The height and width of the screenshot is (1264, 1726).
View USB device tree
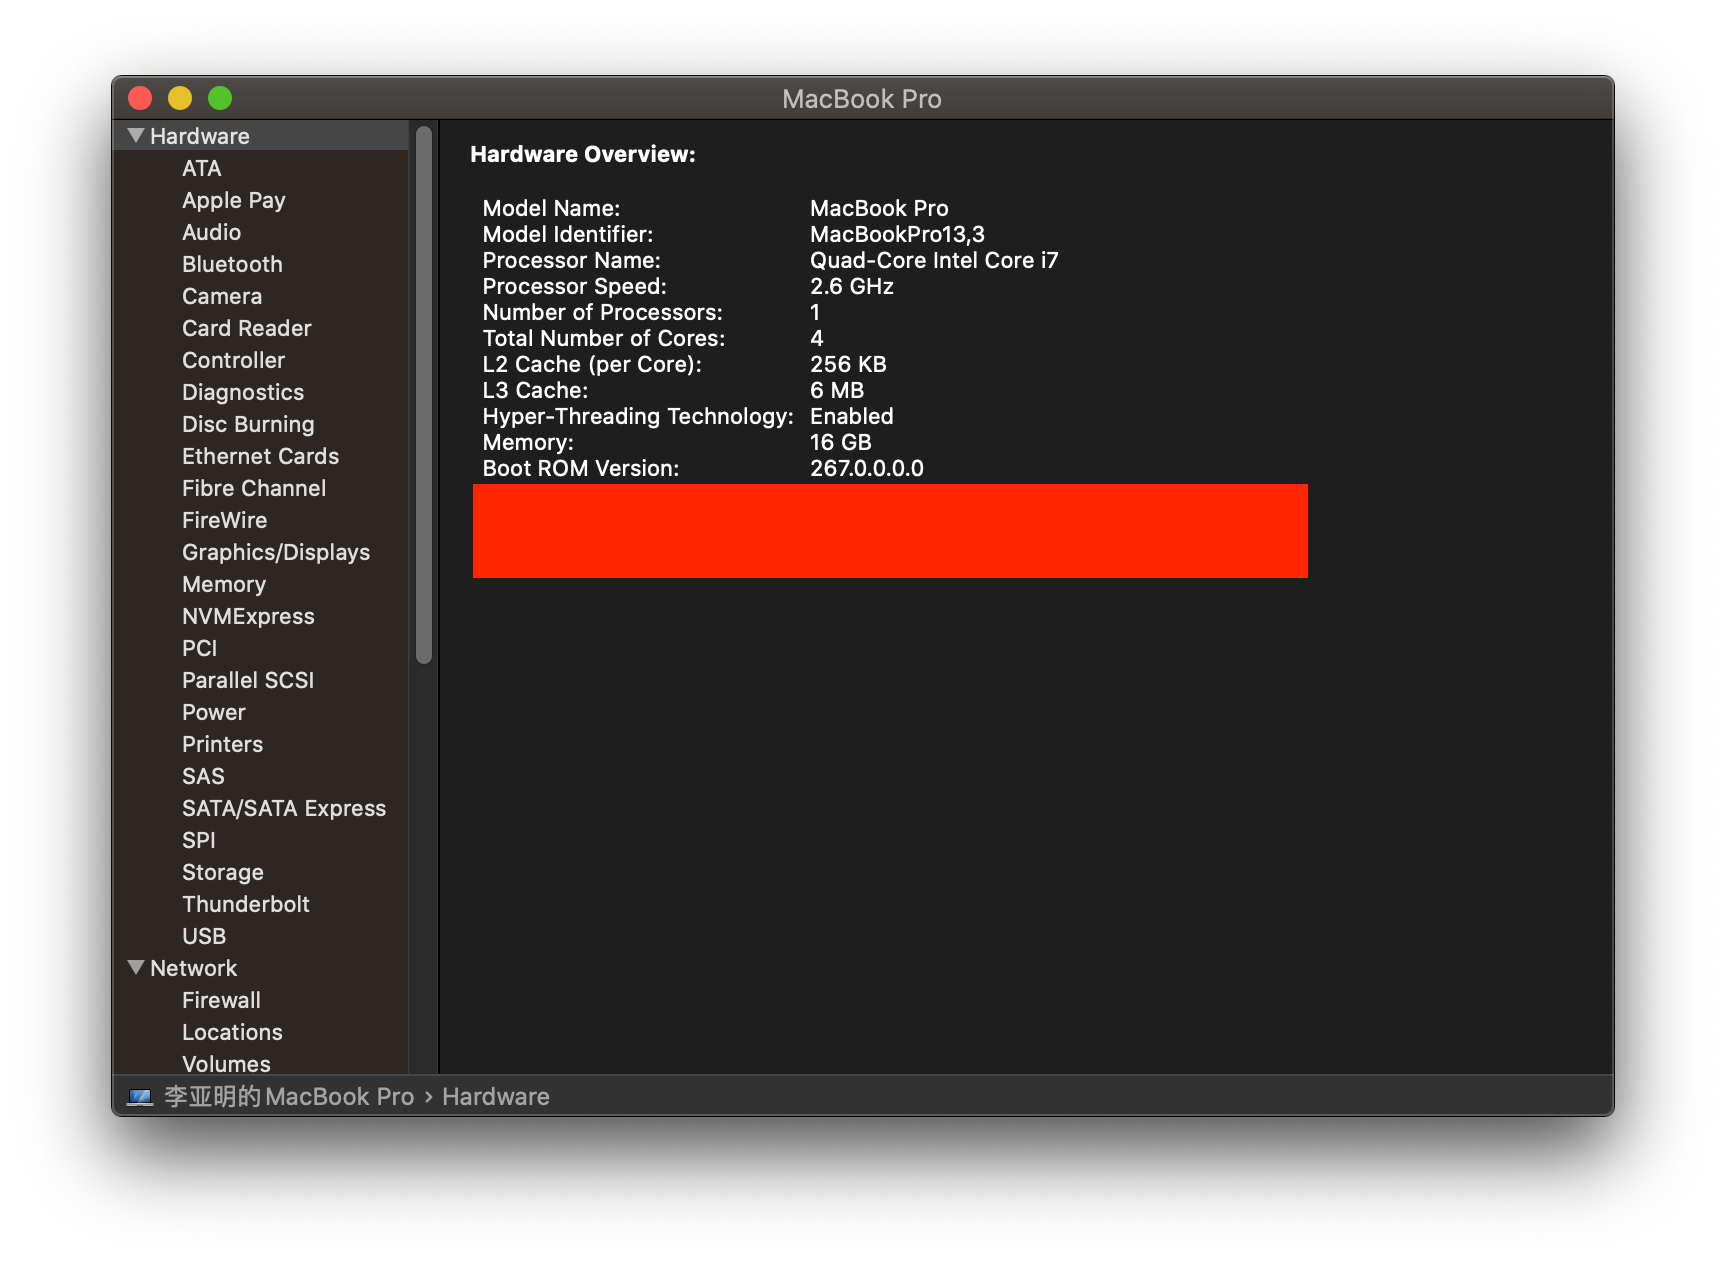pos(204,936)
